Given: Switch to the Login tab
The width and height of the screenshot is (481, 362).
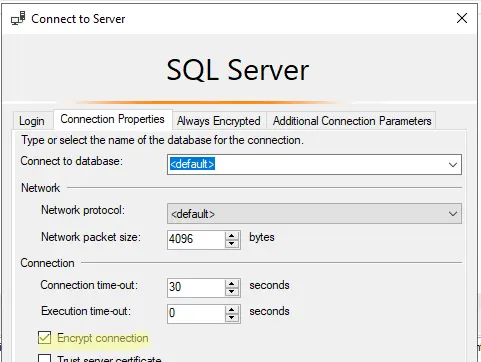Looking at the screenshot, I should (x=32, y=121).
